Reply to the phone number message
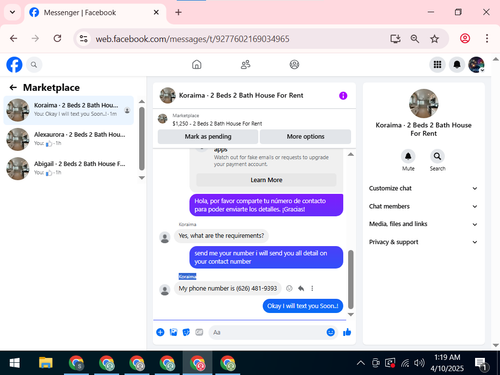 (301, 288)
